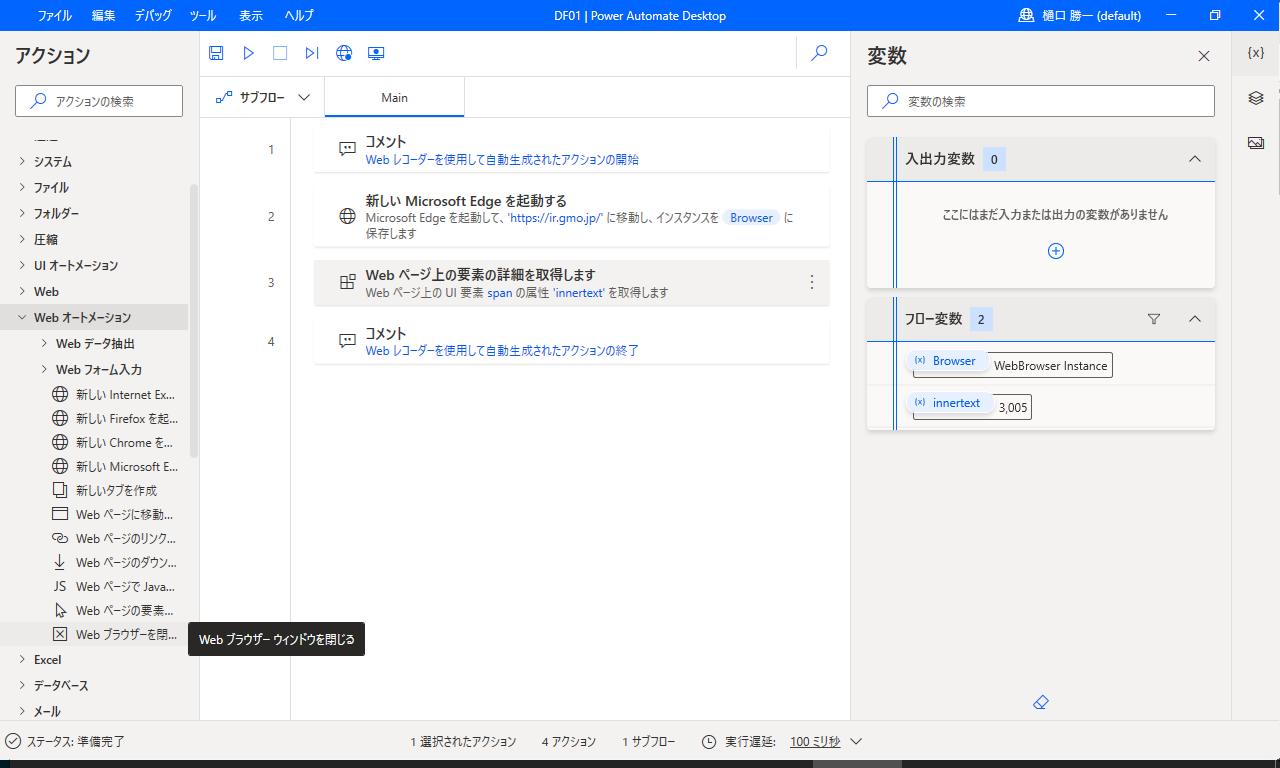The width and height of the screenshot is (1280, 768).
Task: Open the 編集 menu
Action: (103, 15)
